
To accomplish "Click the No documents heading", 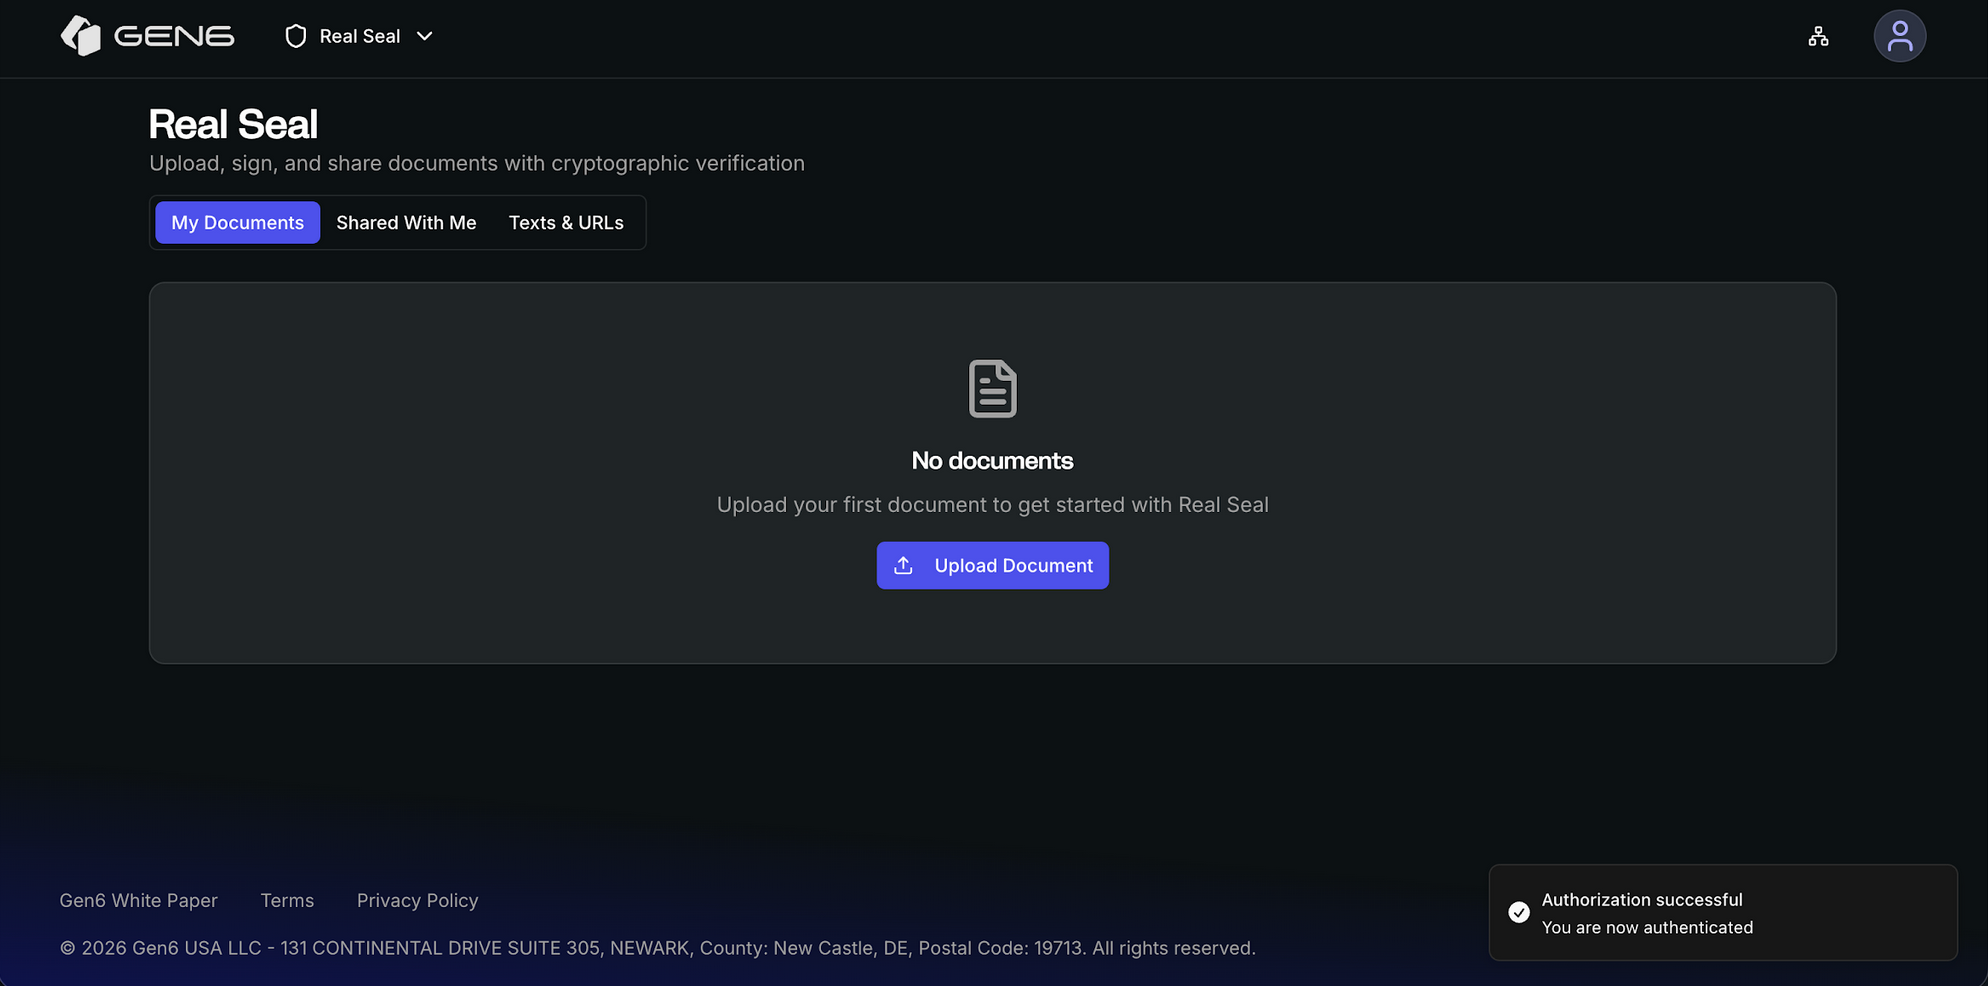I will point(992,461).
